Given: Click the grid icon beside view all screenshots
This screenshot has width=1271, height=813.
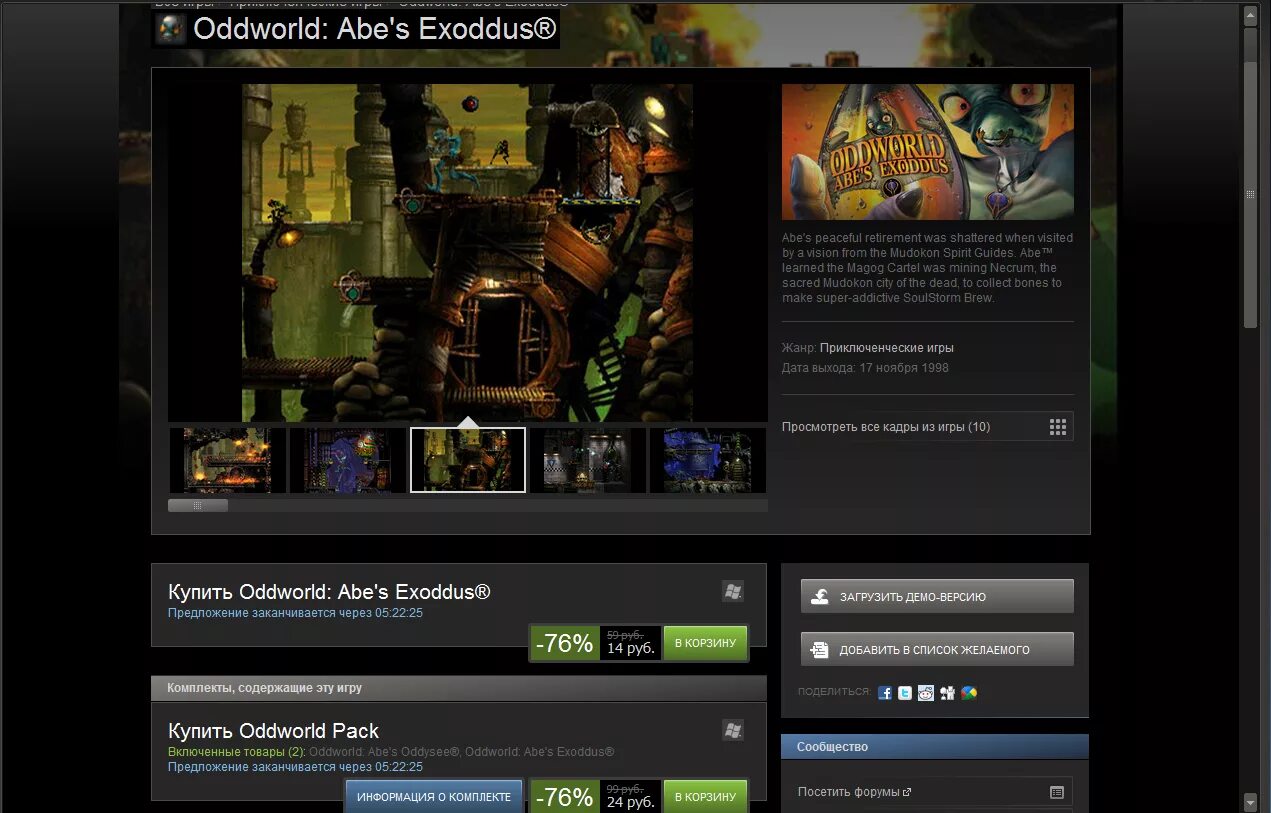Looking at the screenshot, I should pos(1058,427).
